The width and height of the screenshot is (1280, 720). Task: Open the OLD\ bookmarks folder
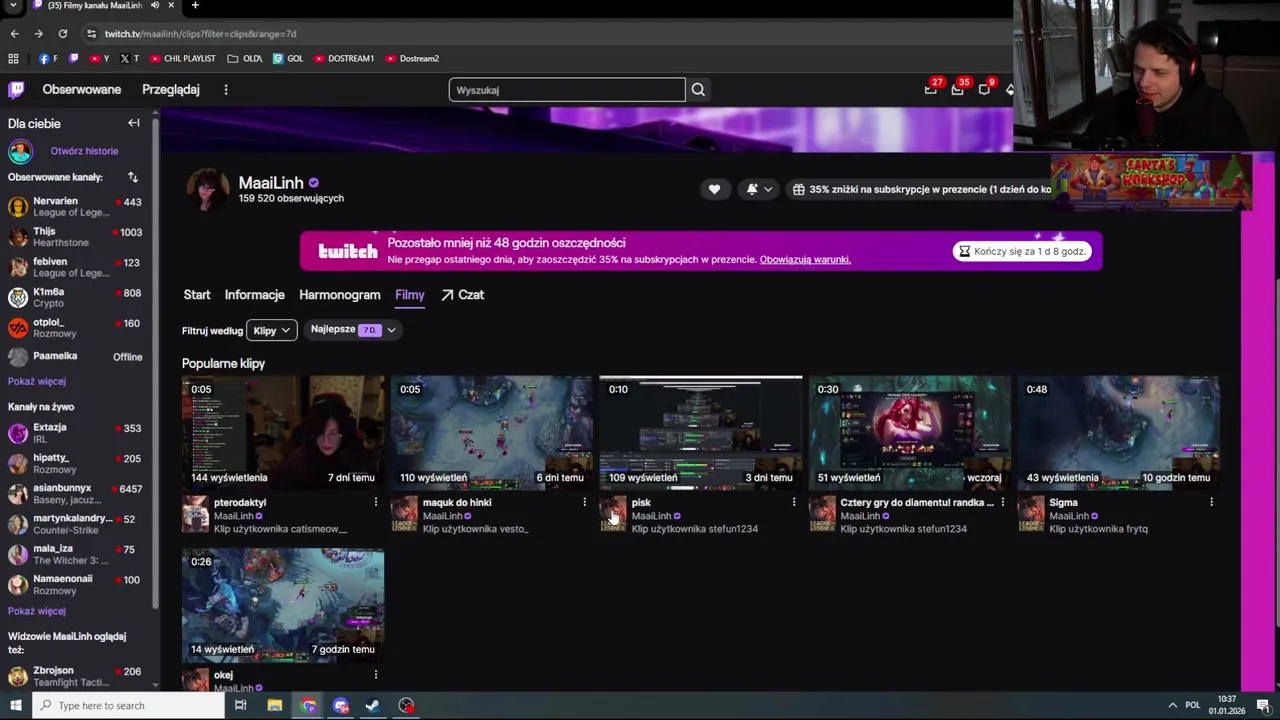[x=245, y=59]
